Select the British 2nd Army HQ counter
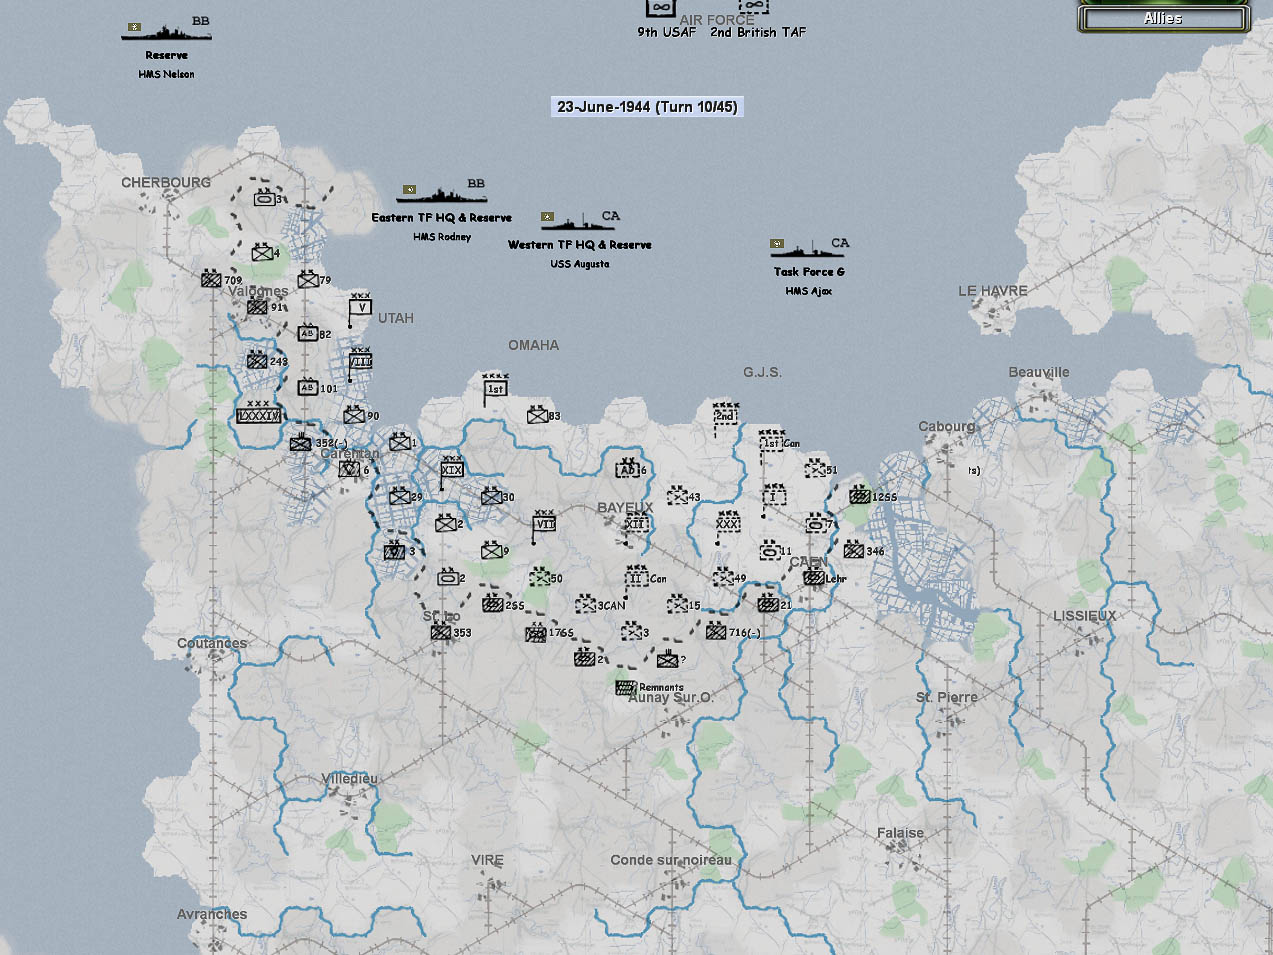Image resolution: width=1273 pixels, height=955 pixels. pyautogui.click(x=726, y=417)
